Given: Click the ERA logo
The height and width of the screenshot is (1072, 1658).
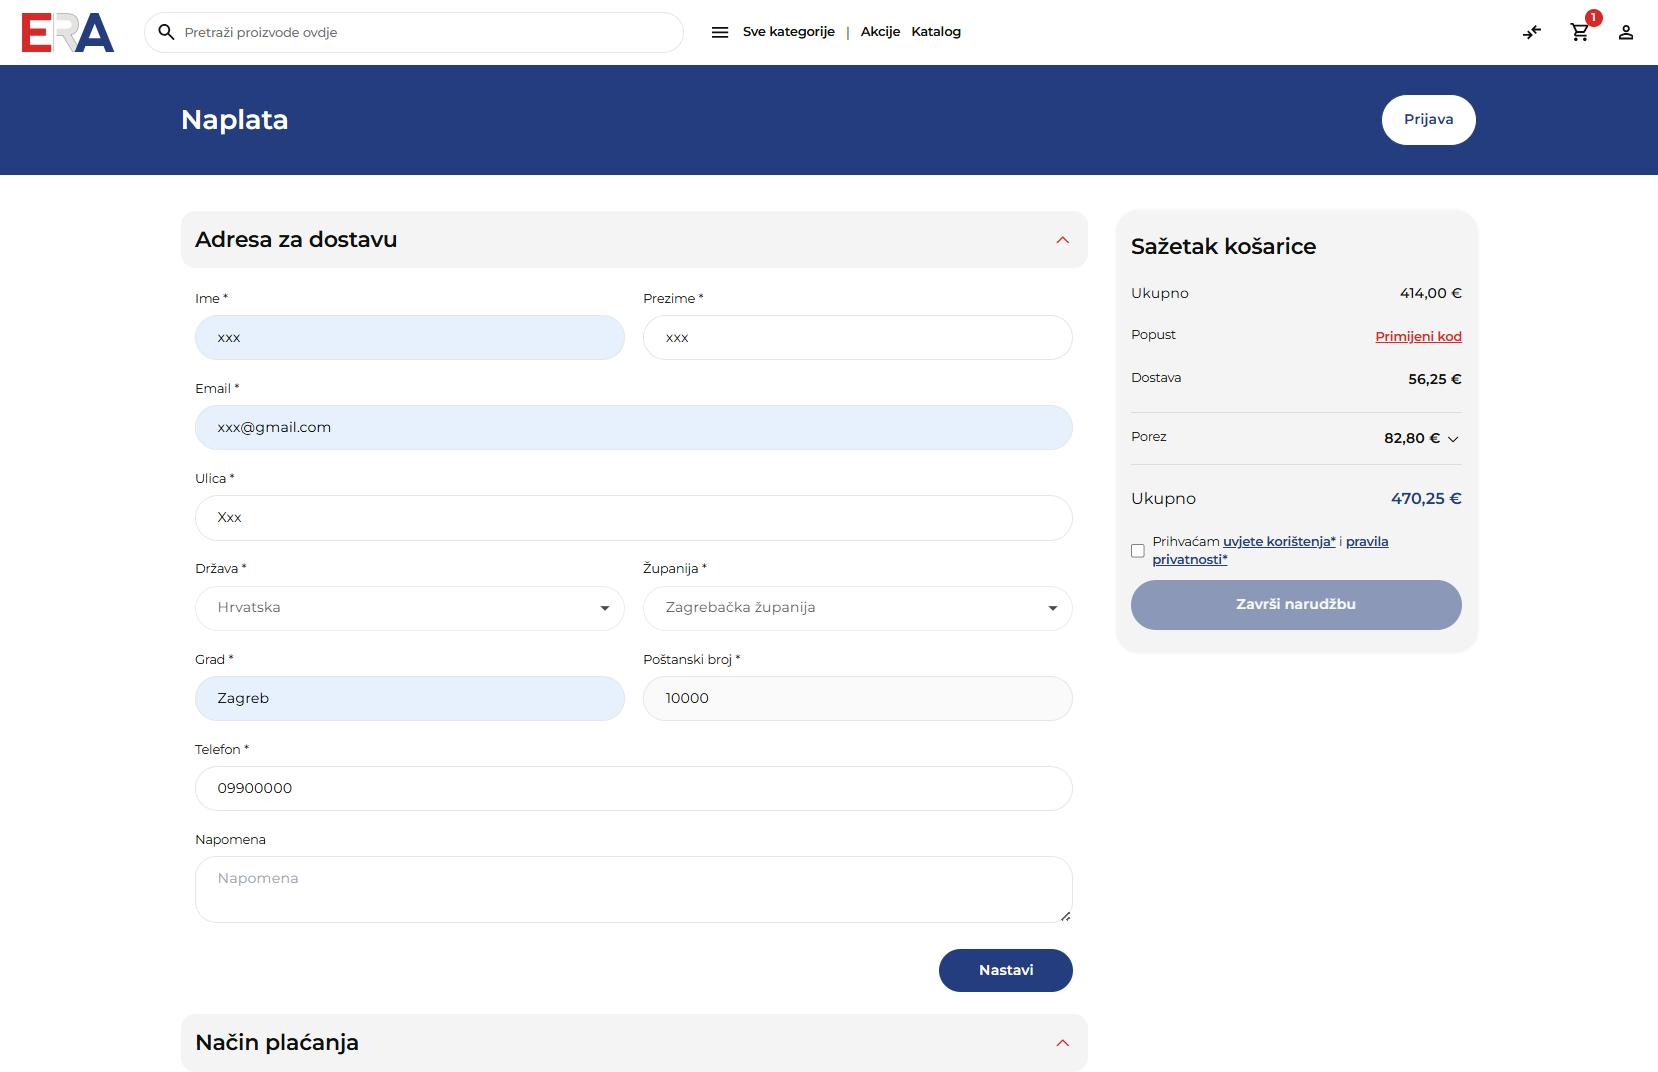Looking at the screenshot, I should coord(68,32).
